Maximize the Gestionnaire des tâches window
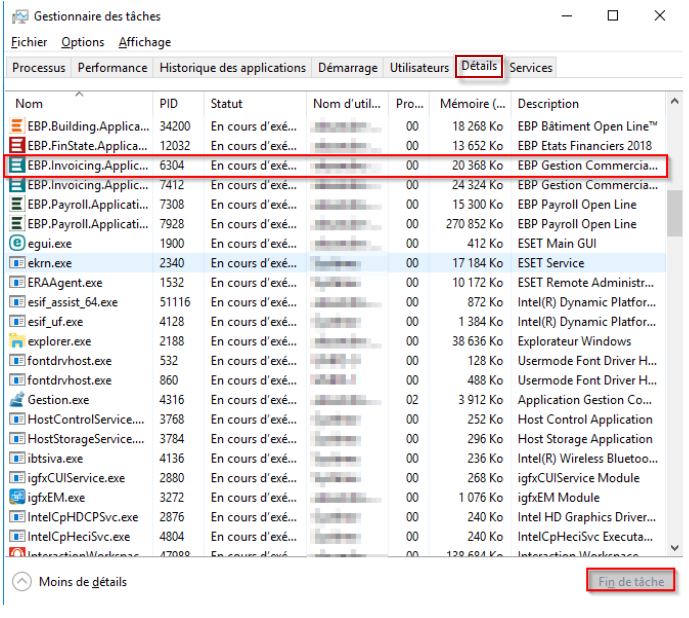689x618 pixels. pyautogui.click(x=613, y=16)
